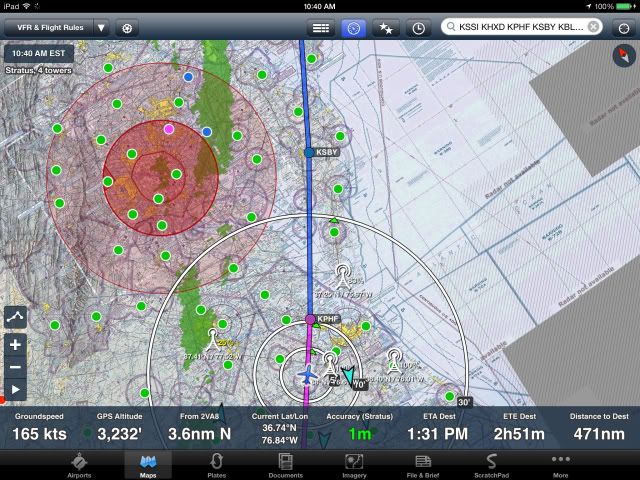Play the weather radar animation
Screen dimensions: 640x480
click(15, 390)
